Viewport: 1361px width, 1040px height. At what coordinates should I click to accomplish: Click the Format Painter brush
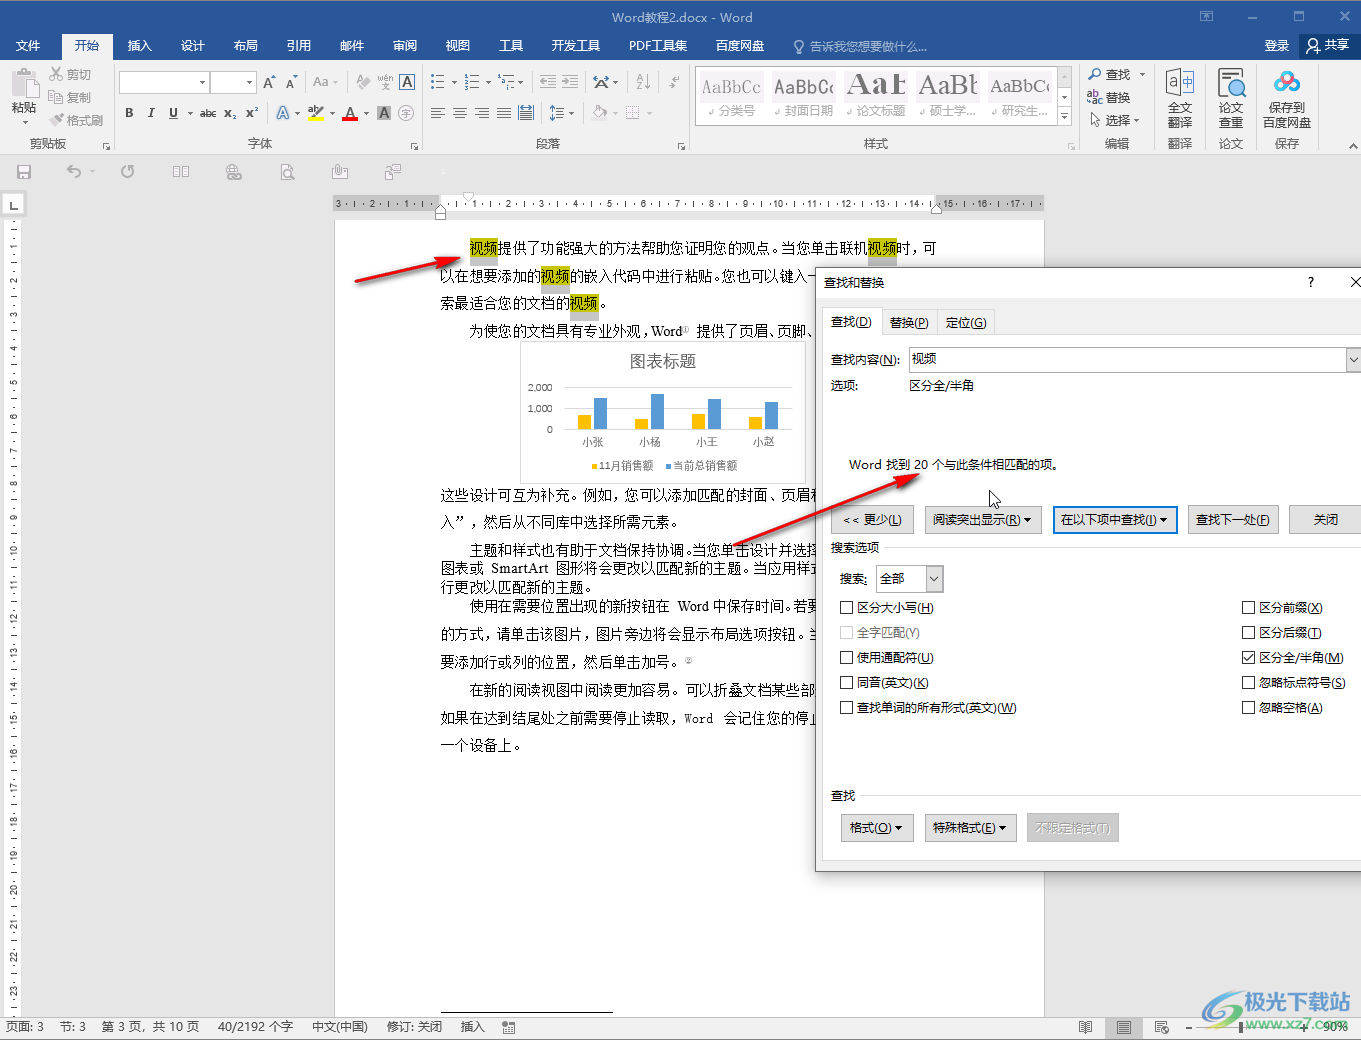(56, 120)
